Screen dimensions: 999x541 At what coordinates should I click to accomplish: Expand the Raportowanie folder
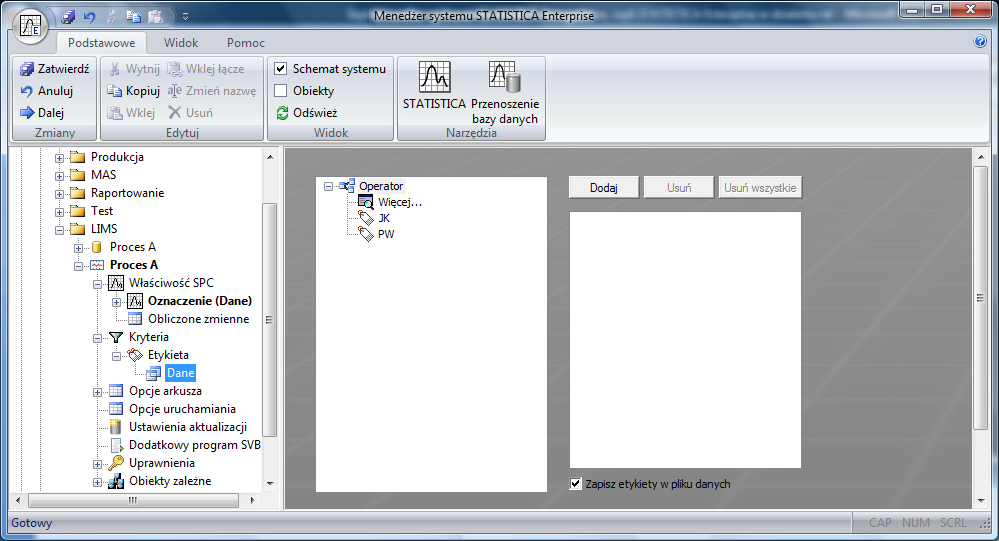click(59, 193)
